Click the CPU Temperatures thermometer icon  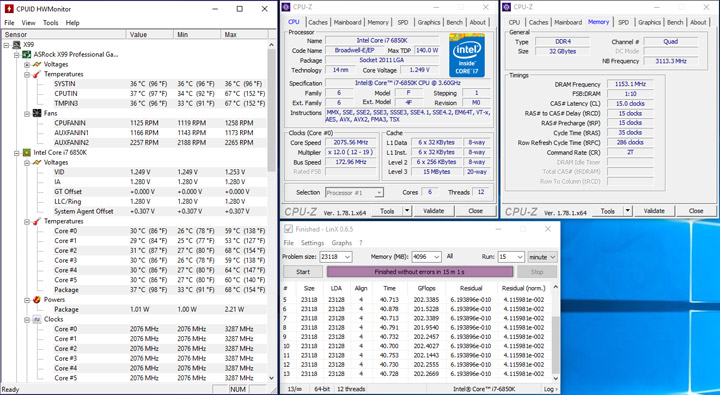[37, 221]
